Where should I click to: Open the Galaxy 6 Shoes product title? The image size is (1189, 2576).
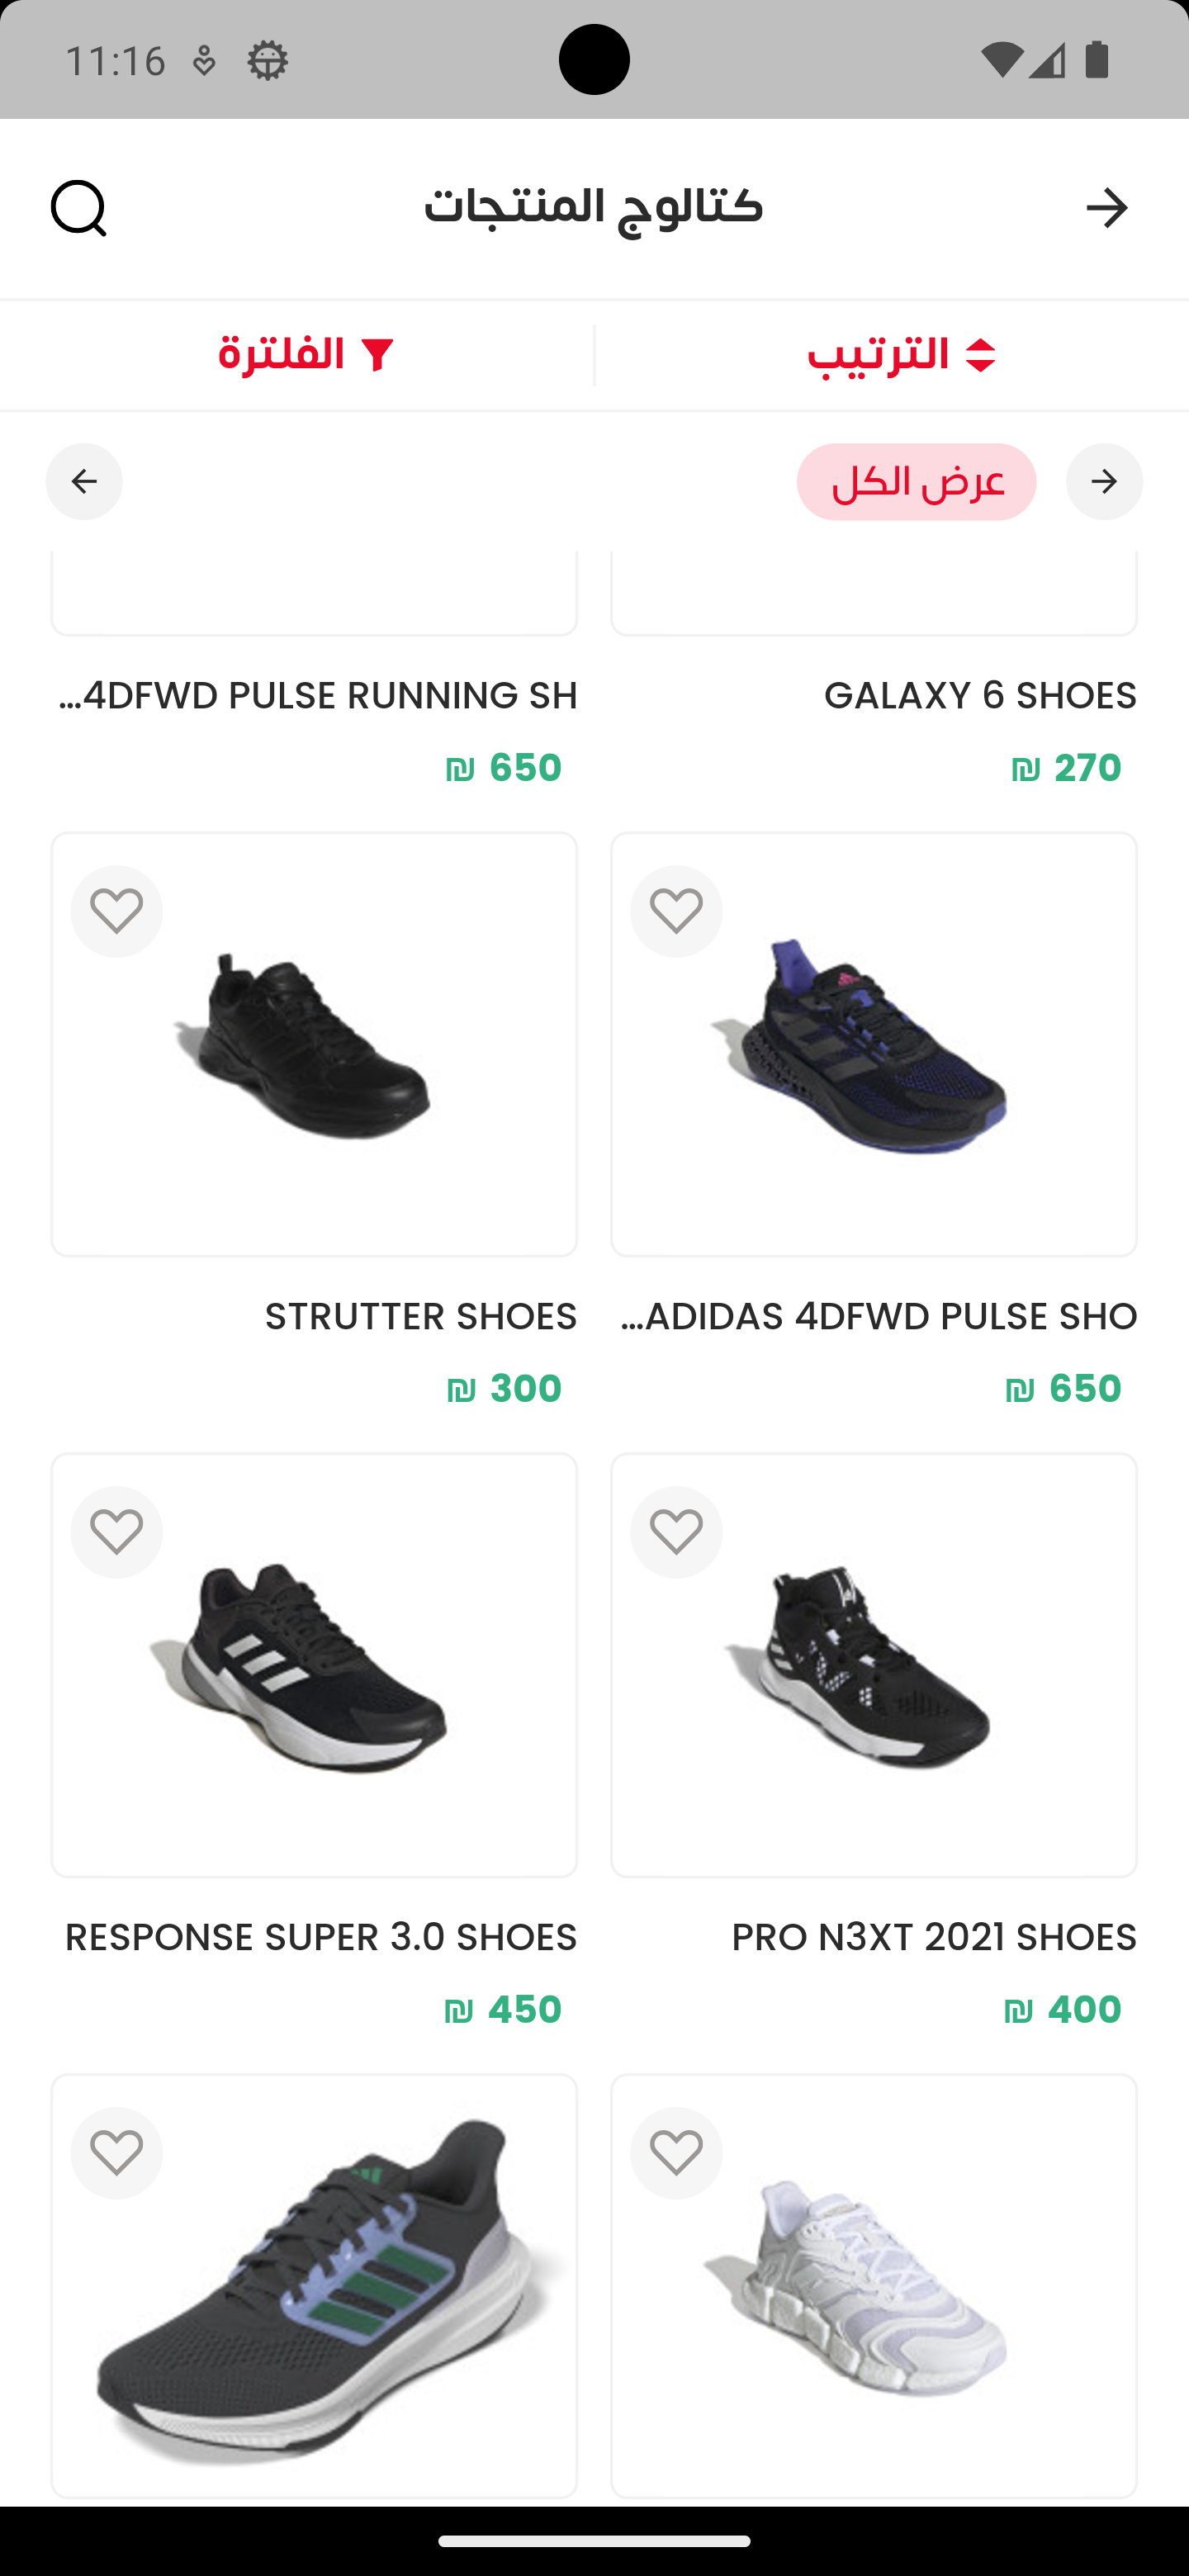click(979, 696)
